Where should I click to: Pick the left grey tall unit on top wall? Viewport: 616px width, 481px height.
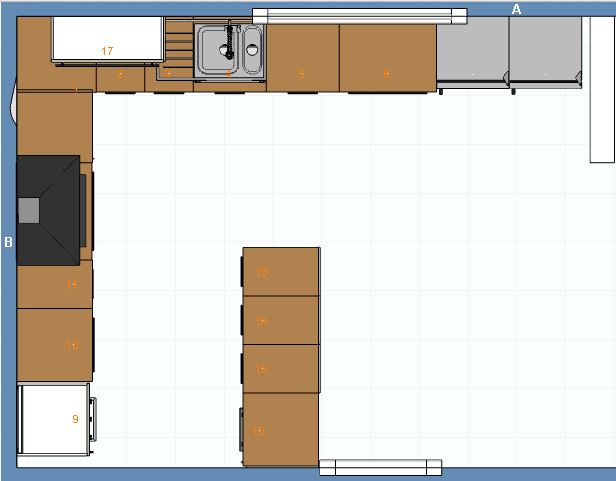[472, 50]
